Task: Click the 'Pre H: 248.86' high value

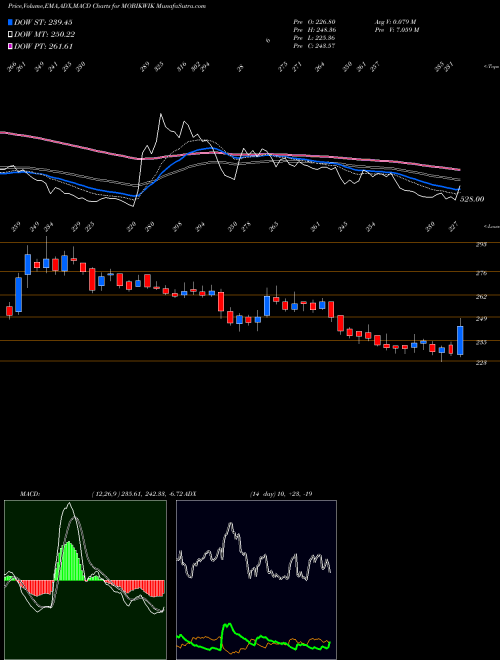Action: coord(314,30)
